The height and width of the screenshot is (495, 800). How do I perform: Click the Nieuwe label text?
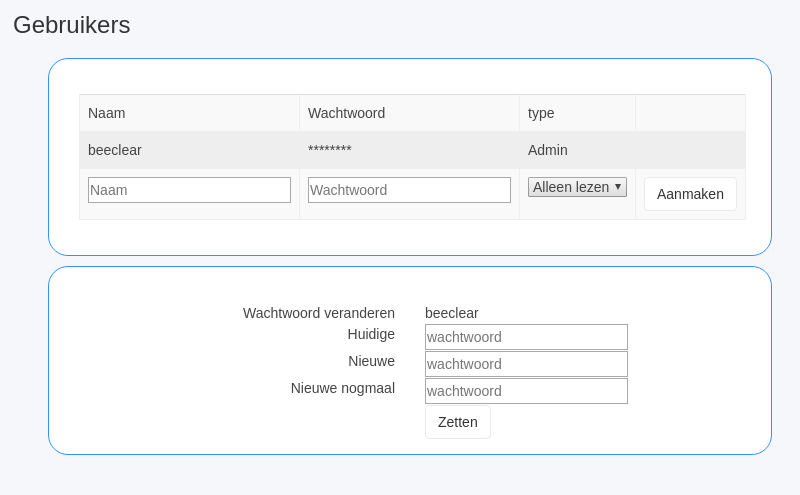coord(371,361)
